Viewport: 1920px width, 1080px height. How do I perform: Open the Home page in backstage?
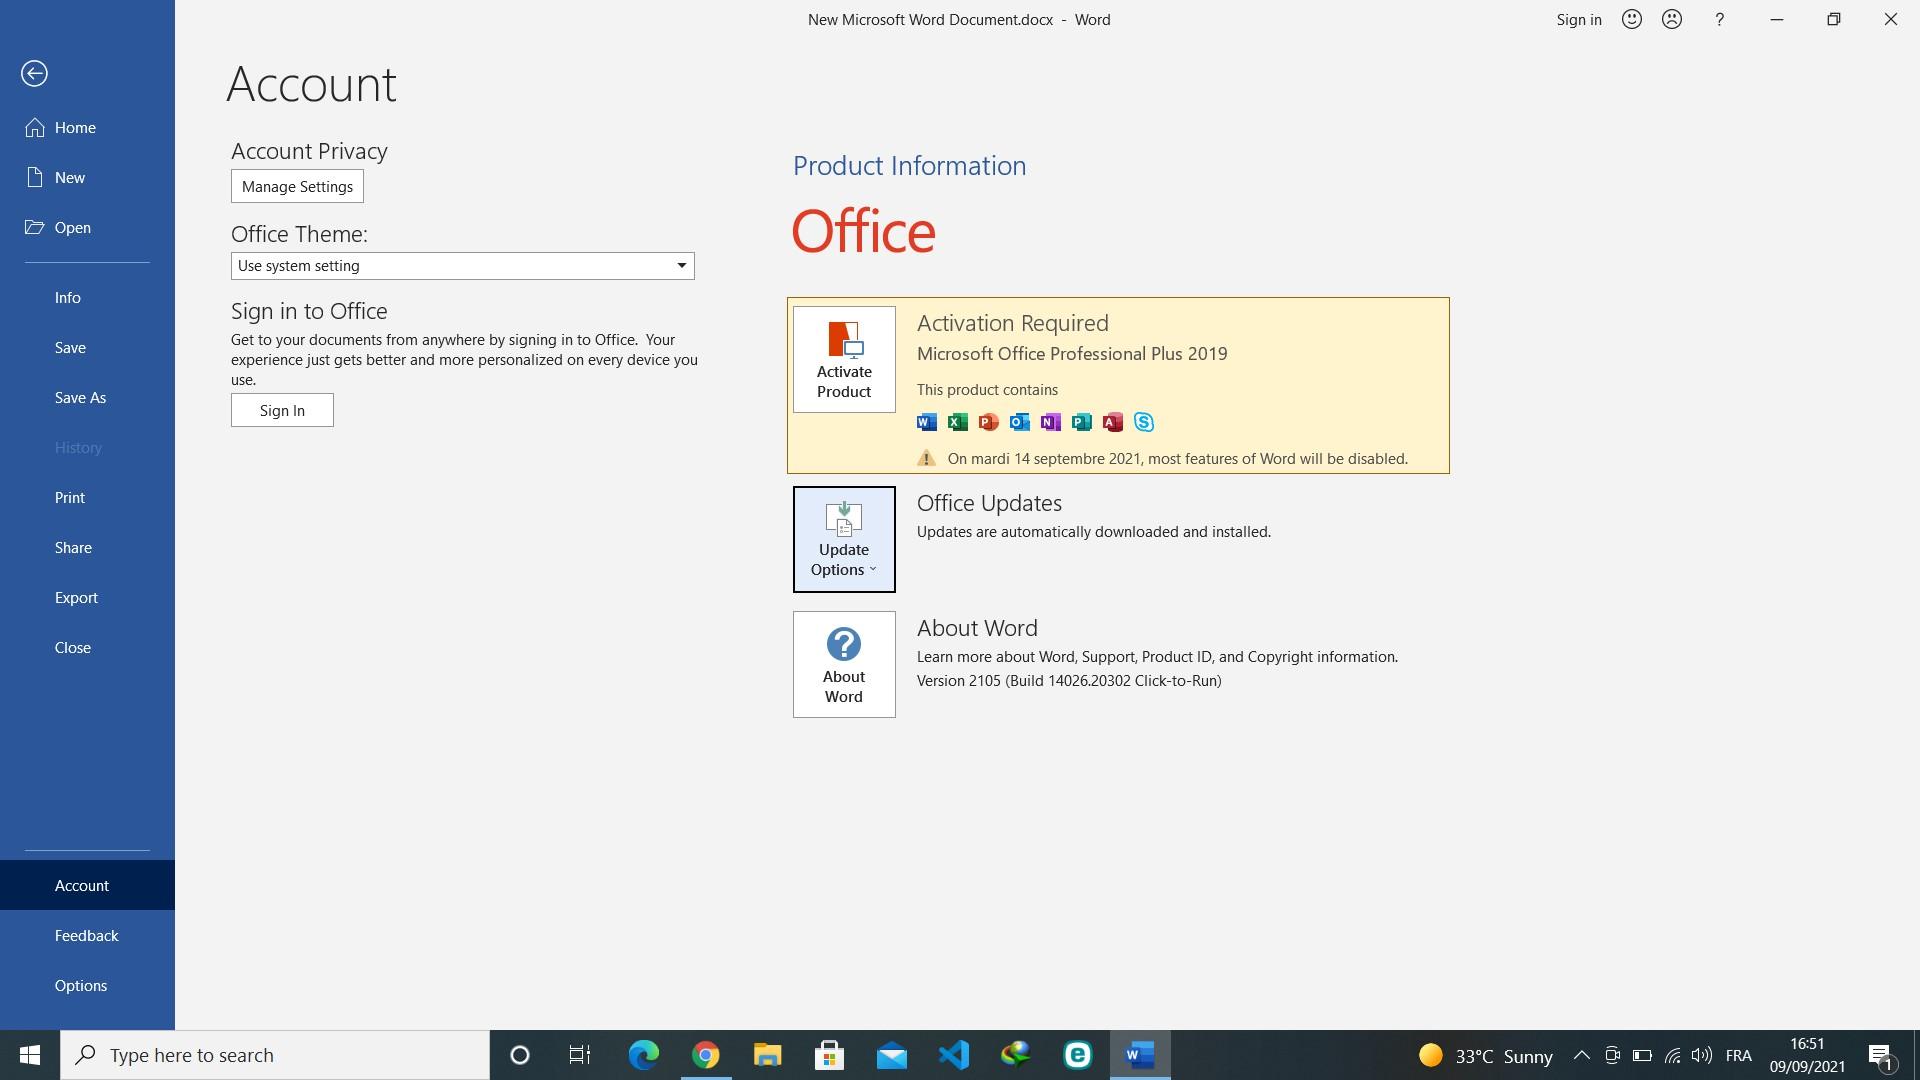(x=87, y=127)
